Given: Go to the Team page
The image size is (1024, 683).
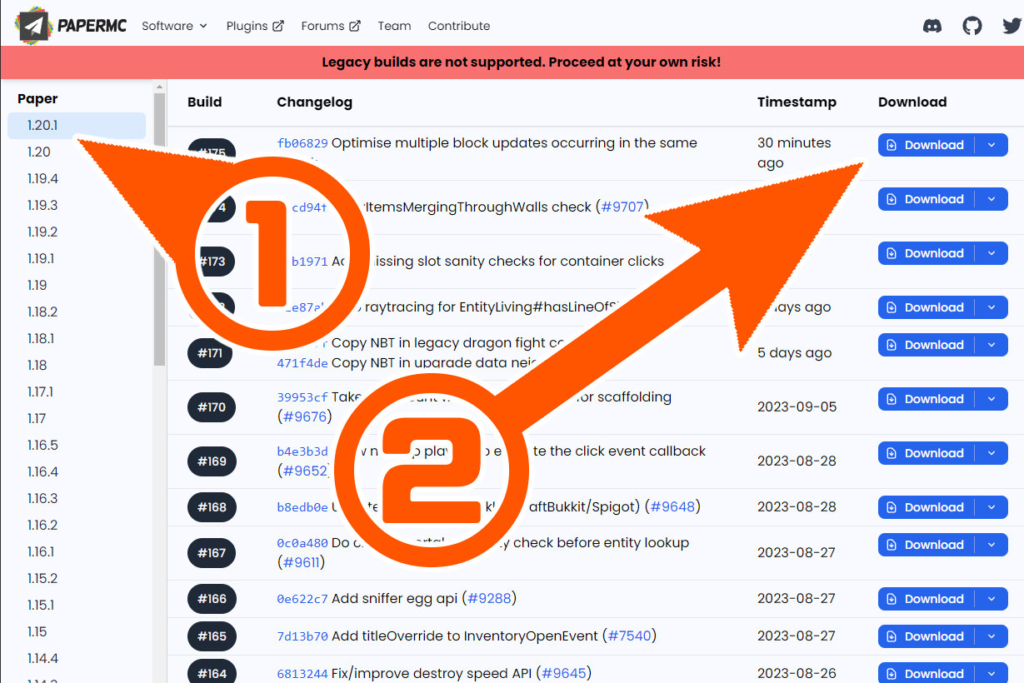Looking at the screenshot, I should 394,26.
